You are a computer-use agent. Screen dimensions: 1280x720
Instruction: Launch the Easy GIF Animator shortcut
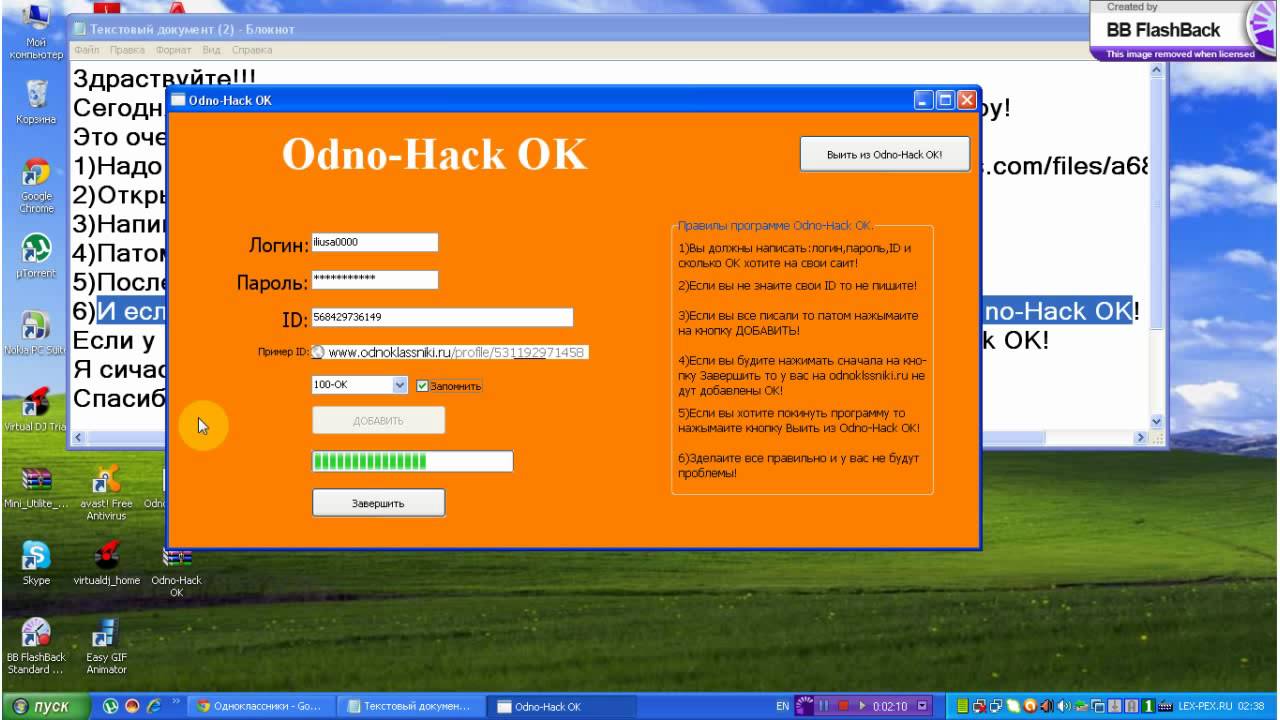click(x=106, y=646)
